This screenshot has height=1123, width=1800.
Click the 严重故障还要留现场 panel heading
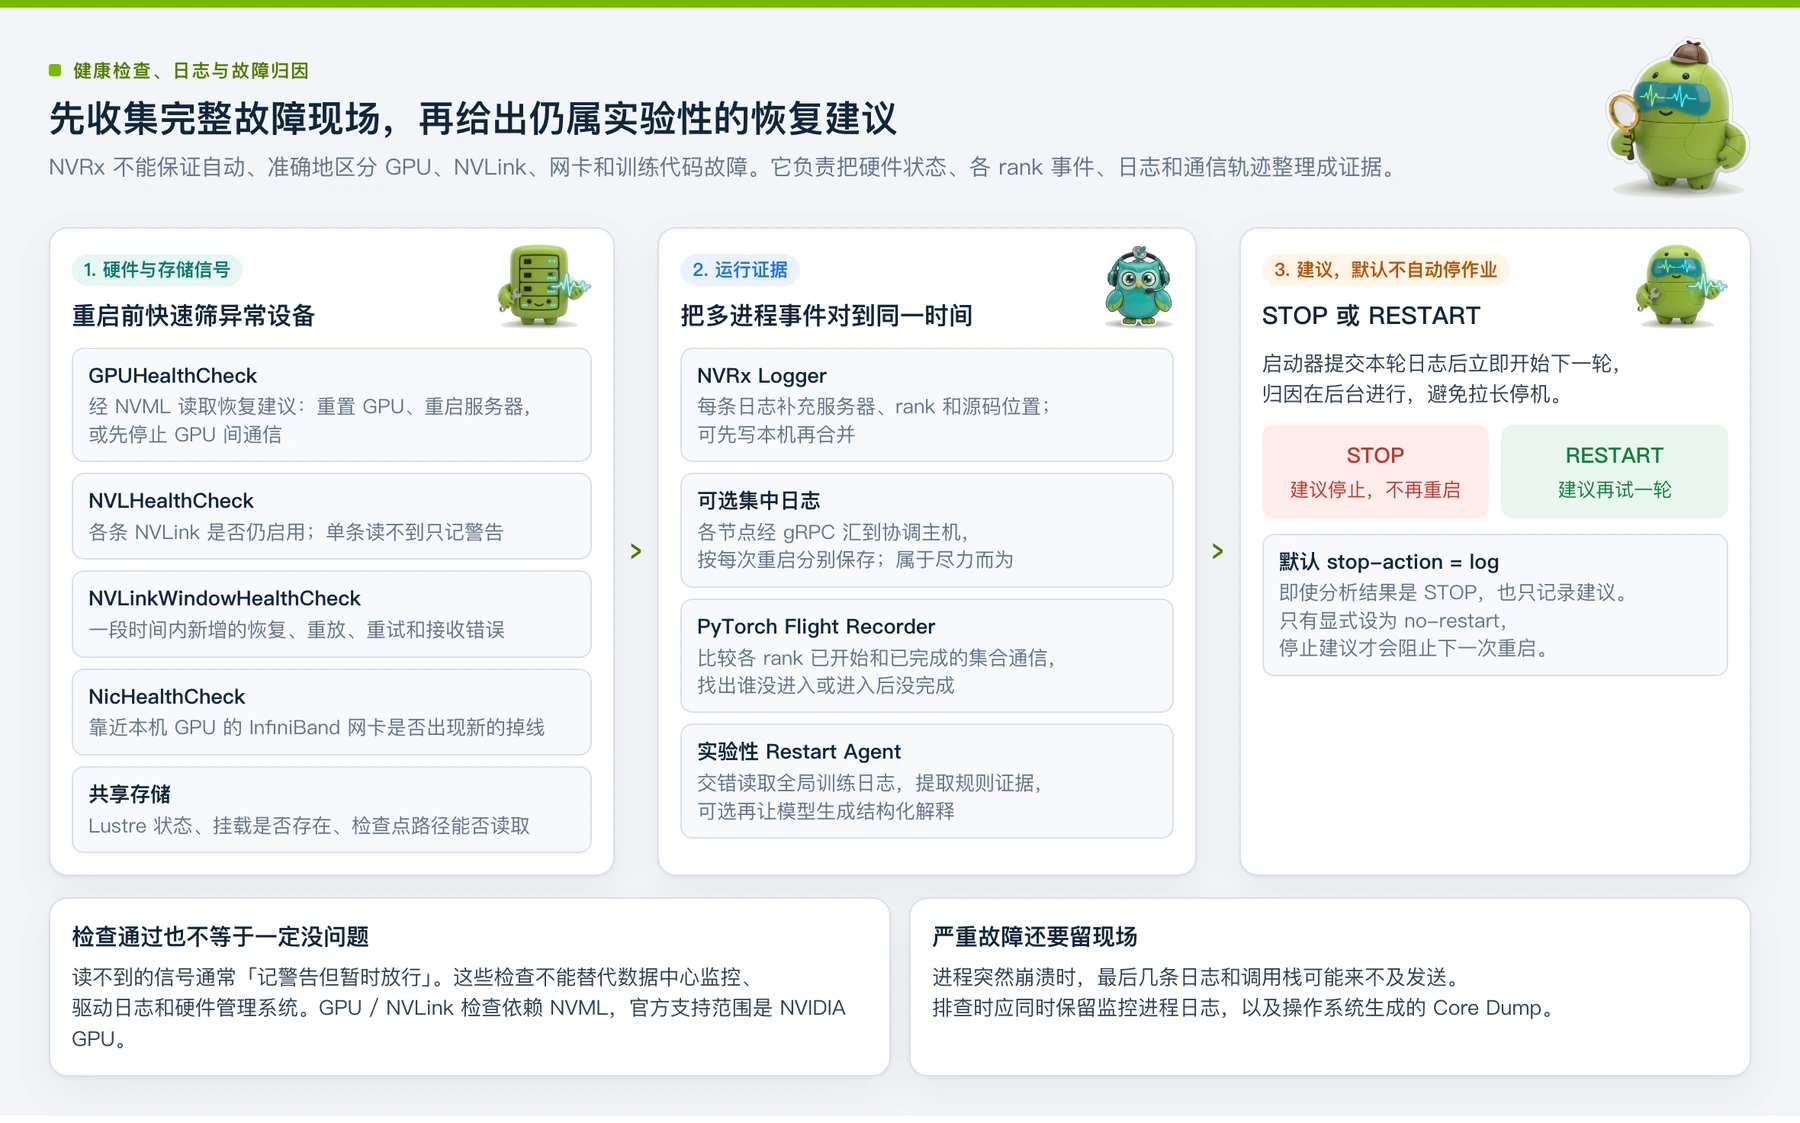coord(1035,937)
